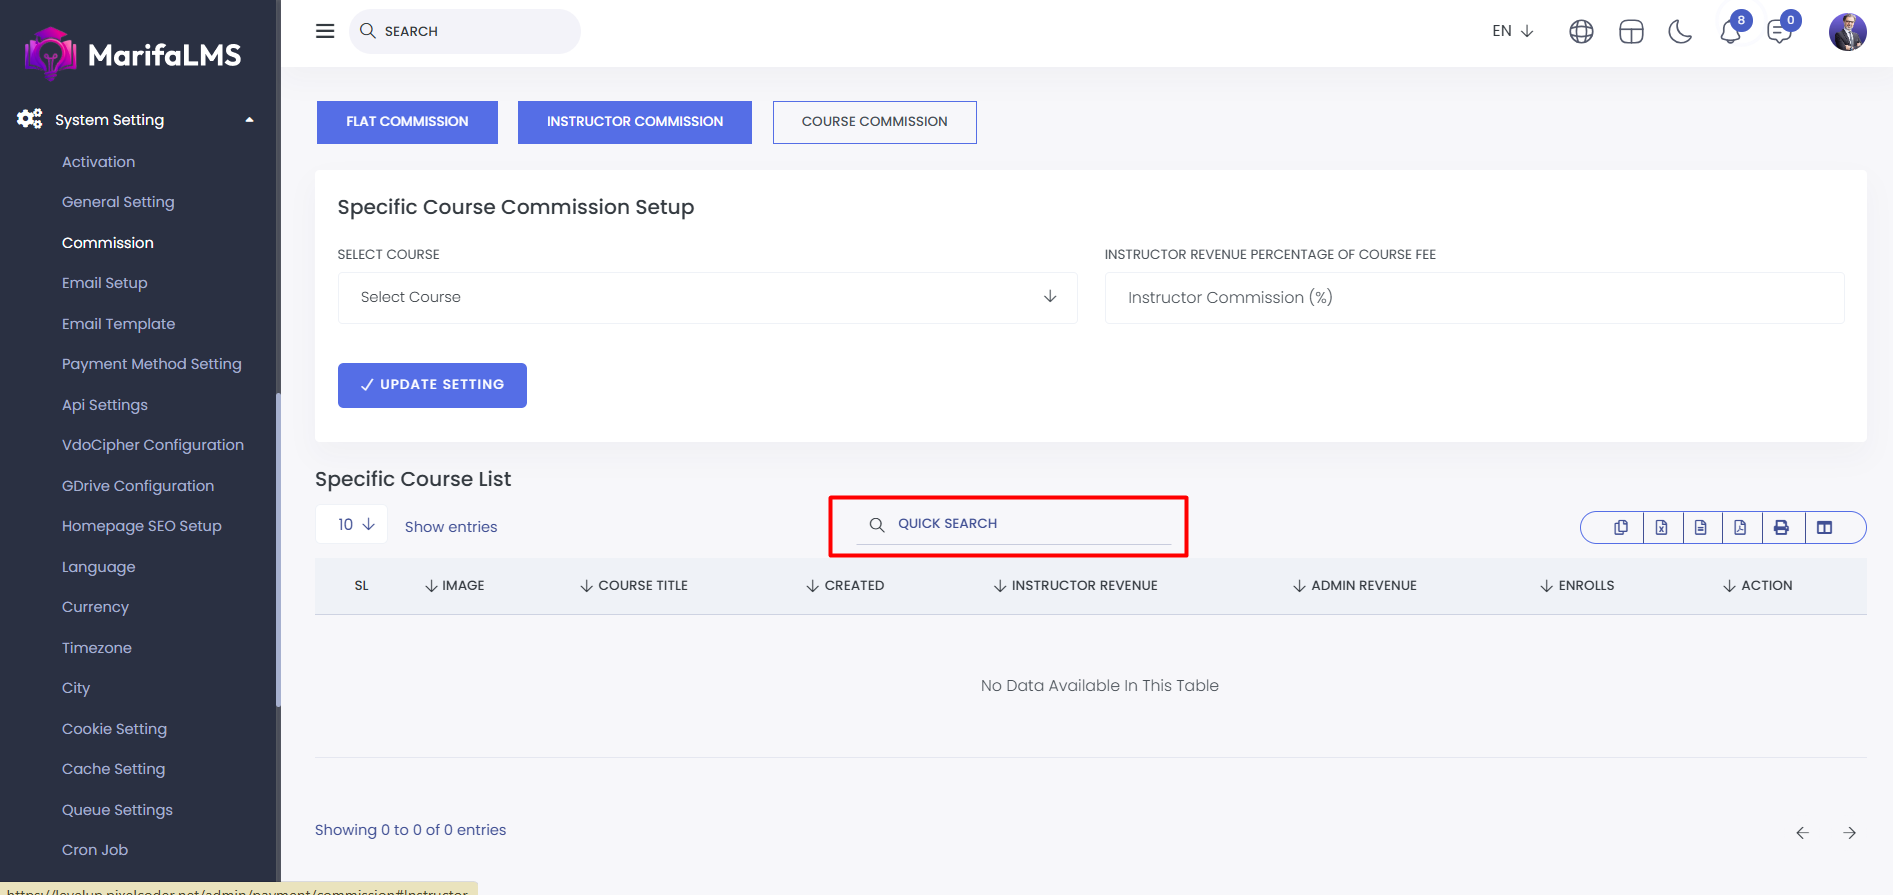Open the column visibility icon

(x=1824, y=527)
